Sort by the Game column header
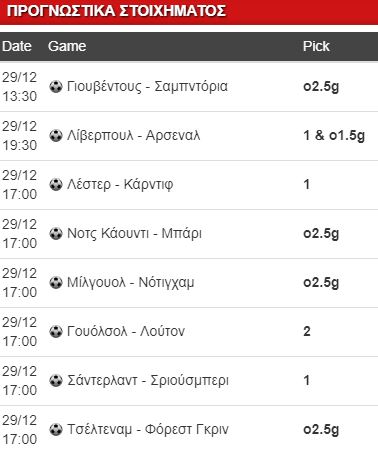 (x=67, y=46)
